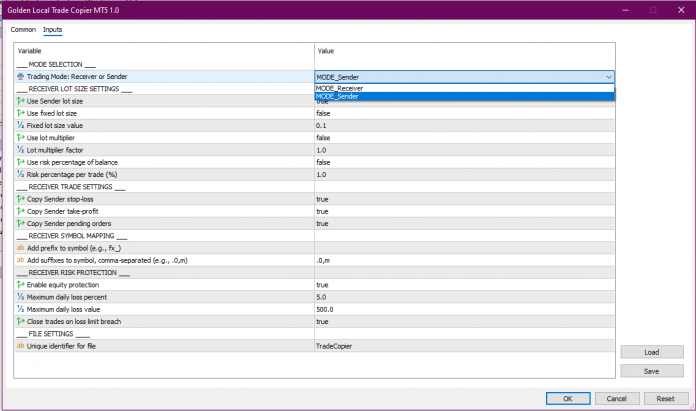Click the Trading Mode parameter icon
The image size is (696, 411).
click(x=21, y=76)
